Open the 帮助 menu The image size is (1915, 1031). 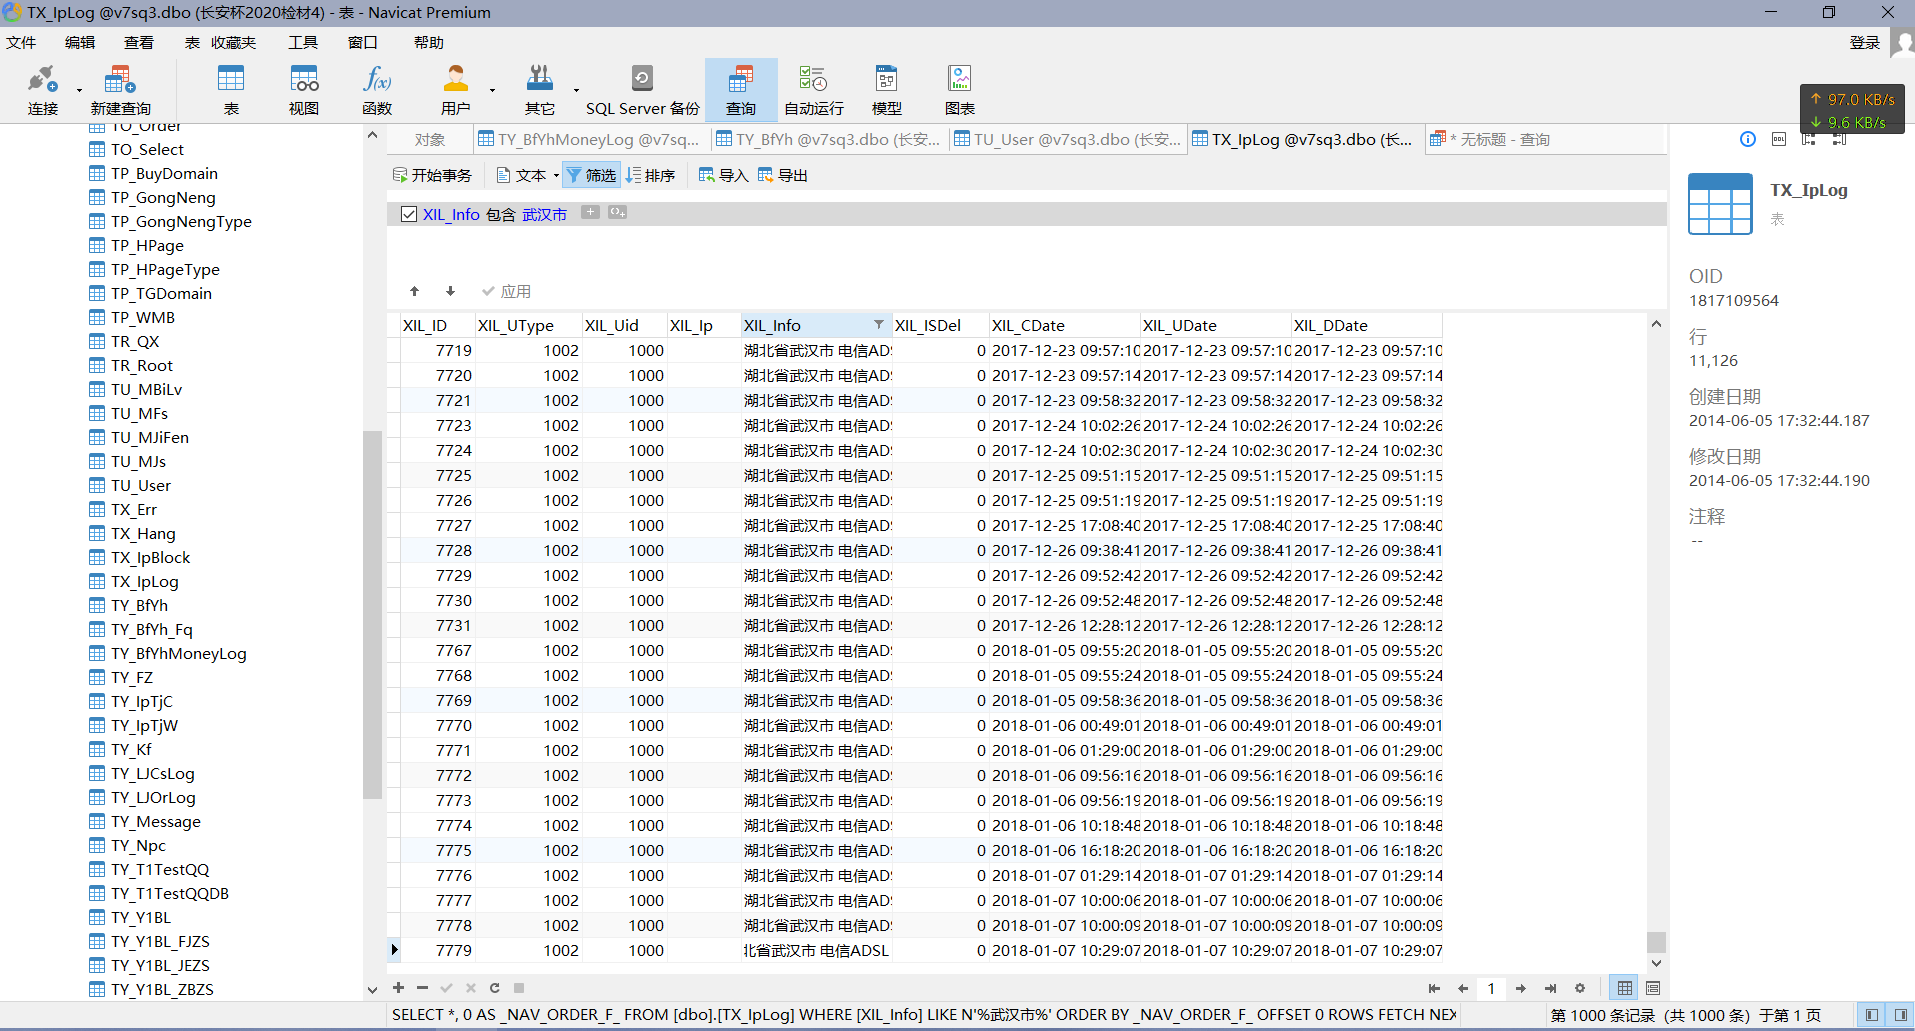click(429, 43)
